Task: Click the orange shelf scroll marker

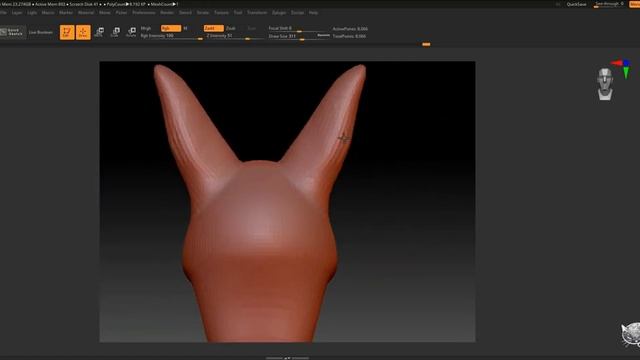Action: click(x=426, y=44)
